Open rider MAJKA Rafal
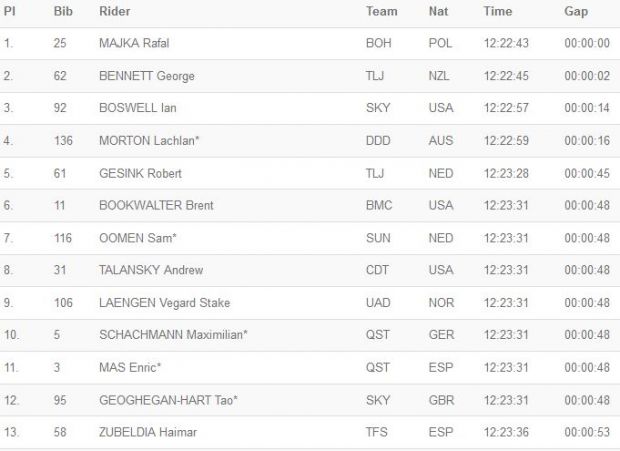Screen dimensions: 620x451 point(134,43)
